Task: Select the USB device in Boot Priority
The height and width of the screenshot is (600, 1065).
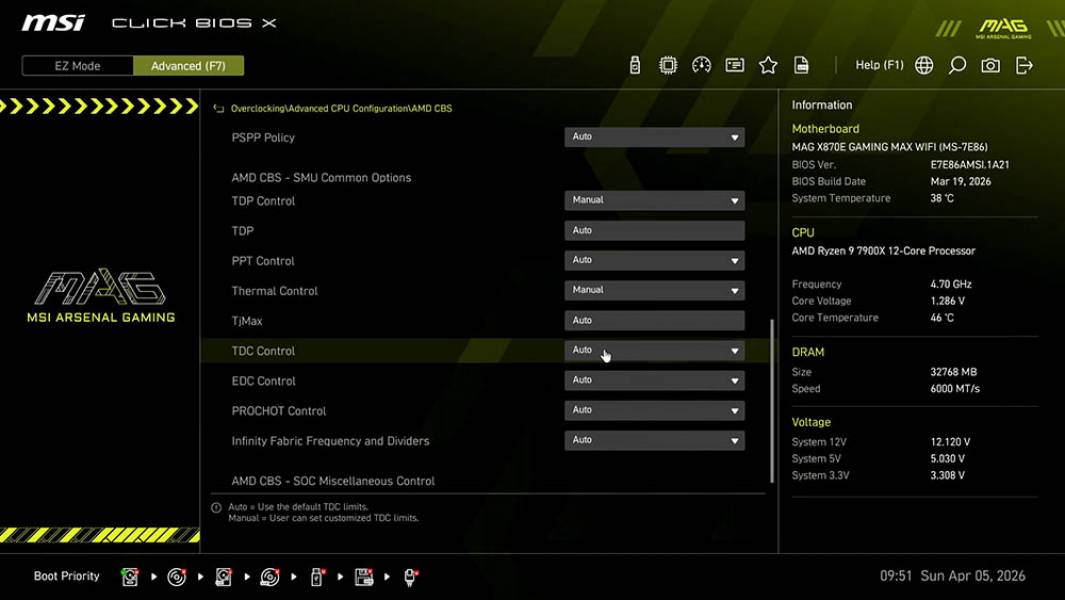Action: pos(316,576)
